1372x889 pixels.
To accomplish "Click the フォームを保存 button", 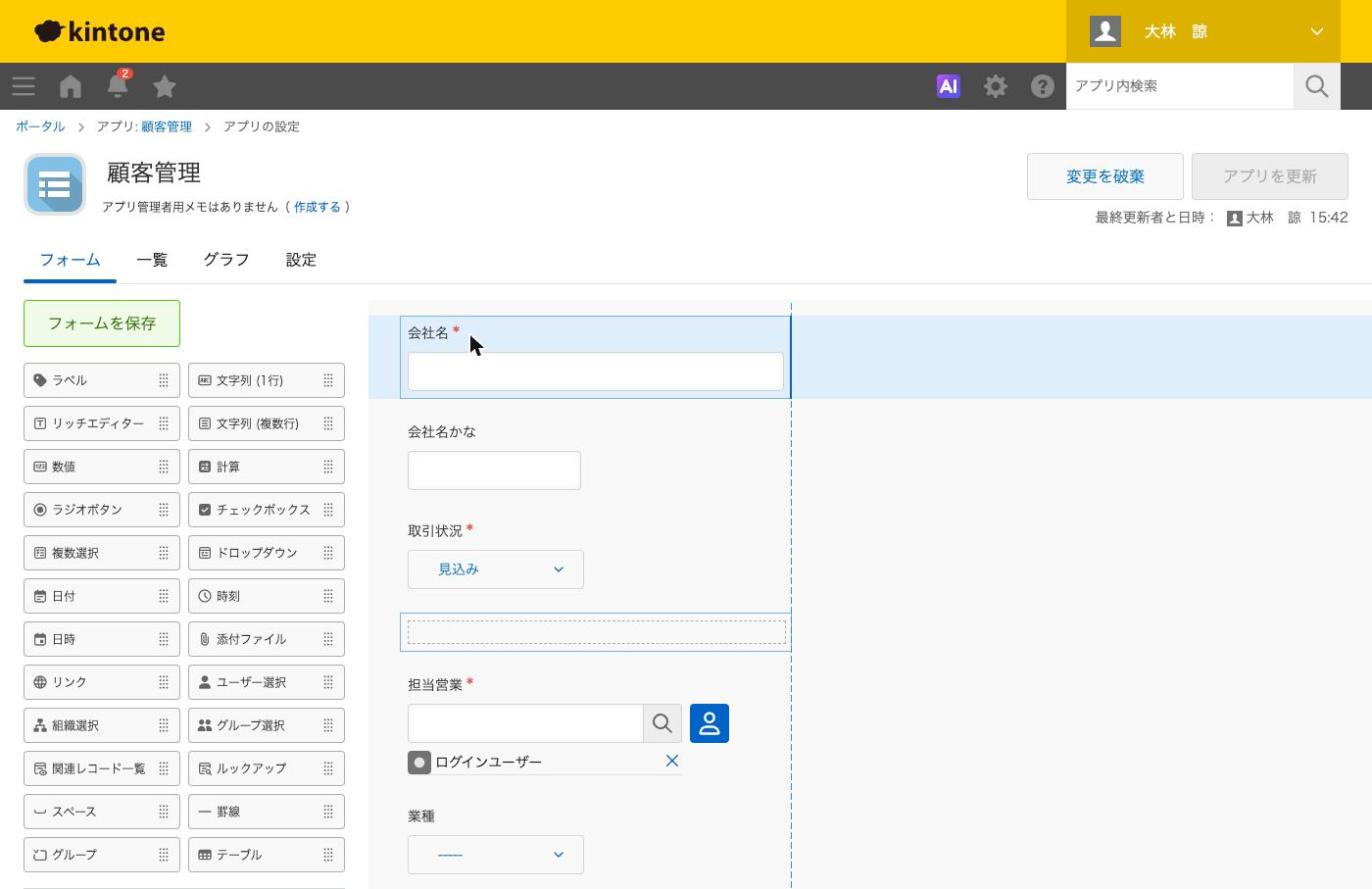I will pos(102,323).
